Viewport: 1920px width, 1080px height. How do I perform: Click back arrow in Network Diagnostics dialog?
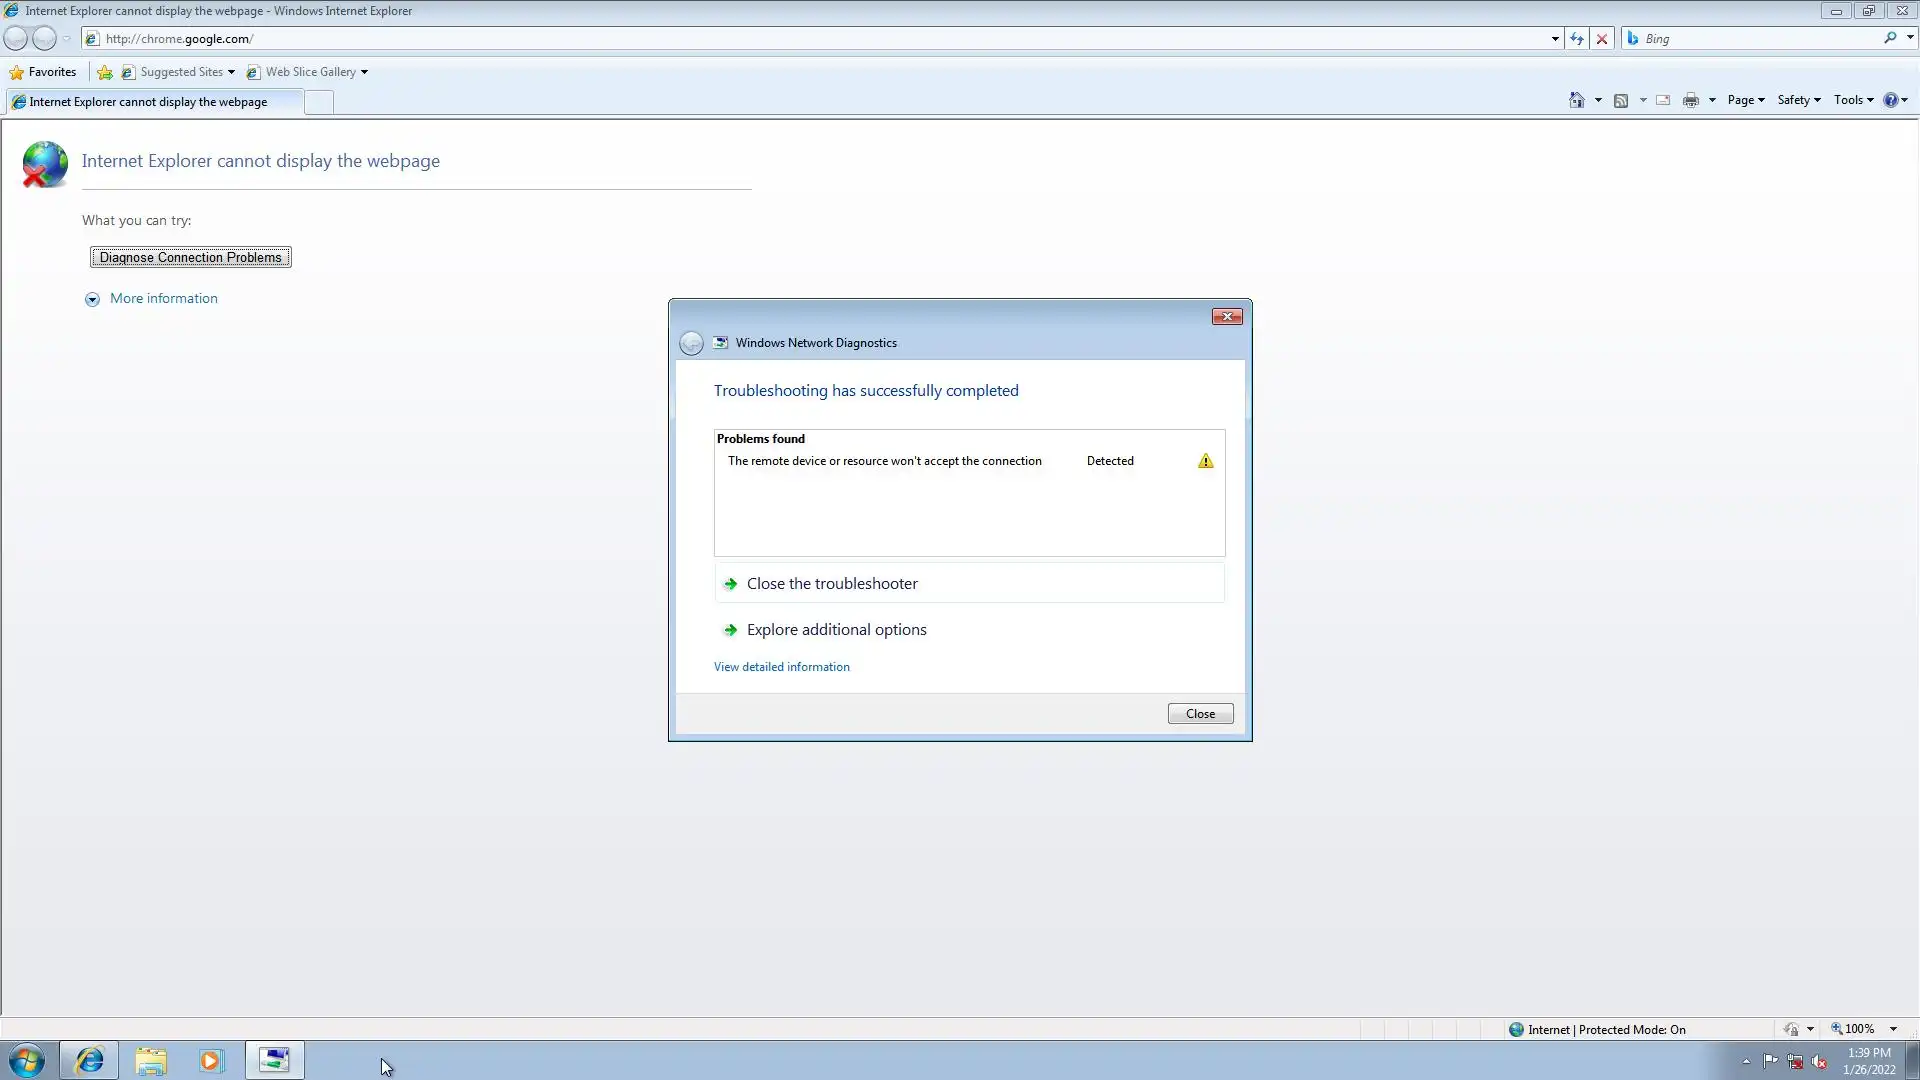point(691,343)
